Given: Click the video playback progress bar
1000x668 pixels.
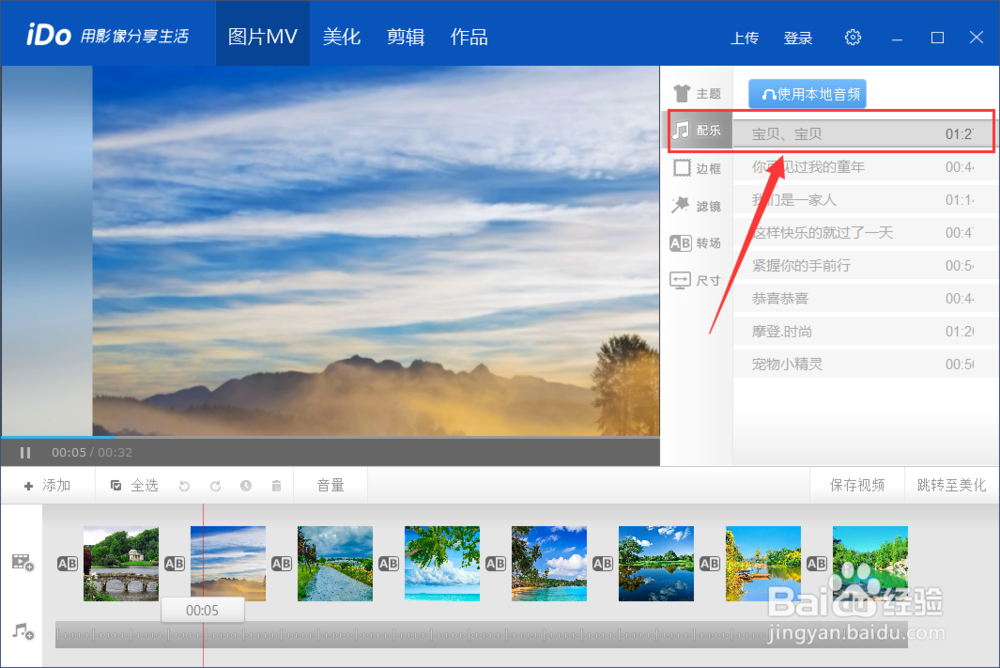Looking at the screenshot, I should (x=330, y=438).
